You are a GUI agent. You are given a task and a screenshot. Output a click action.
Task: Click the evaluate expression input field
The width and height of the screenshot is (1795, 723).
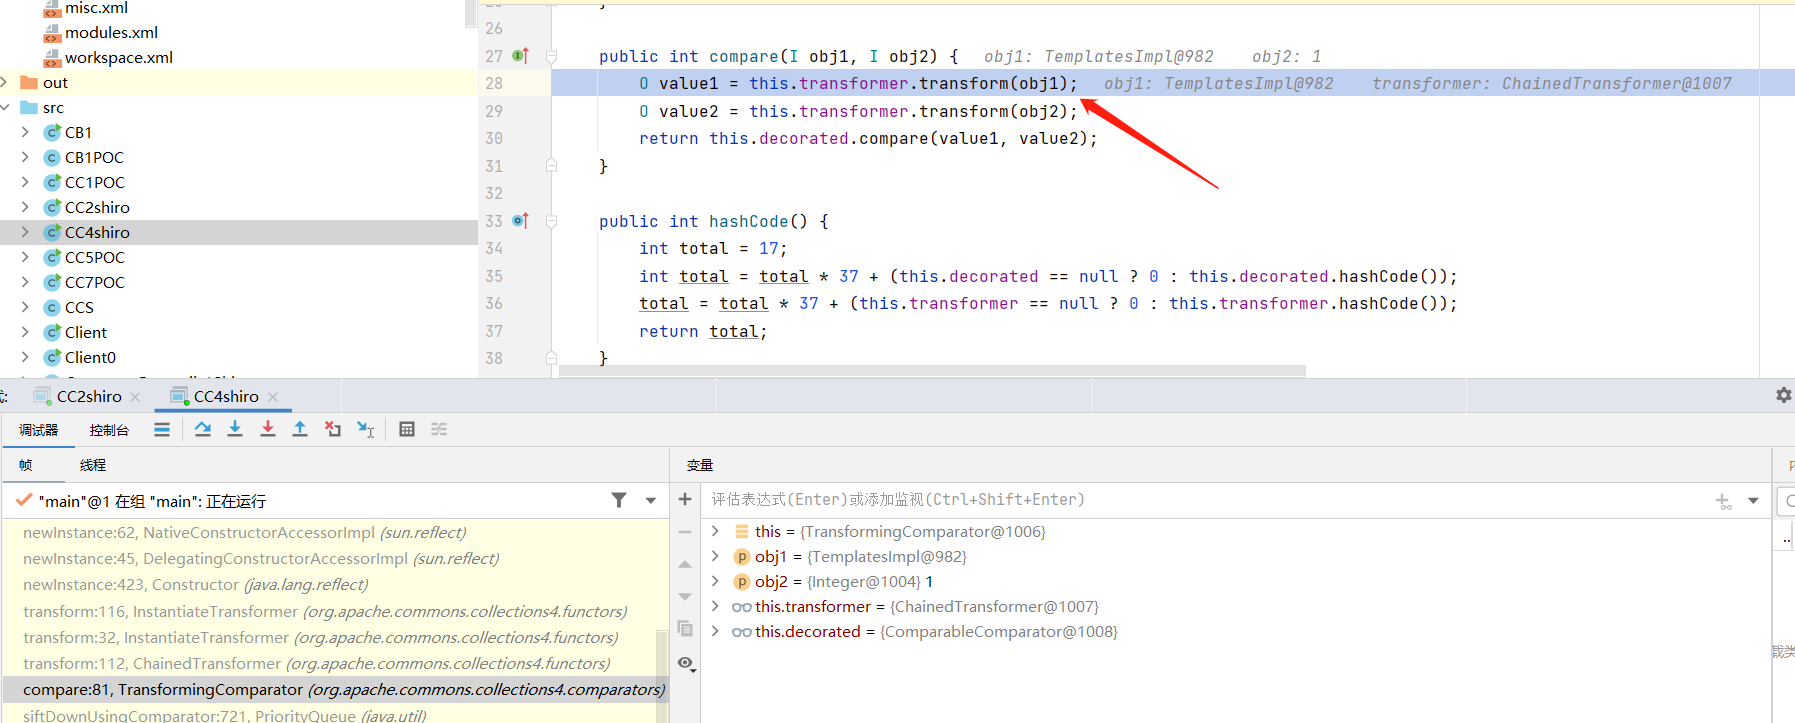point(1205,499)
